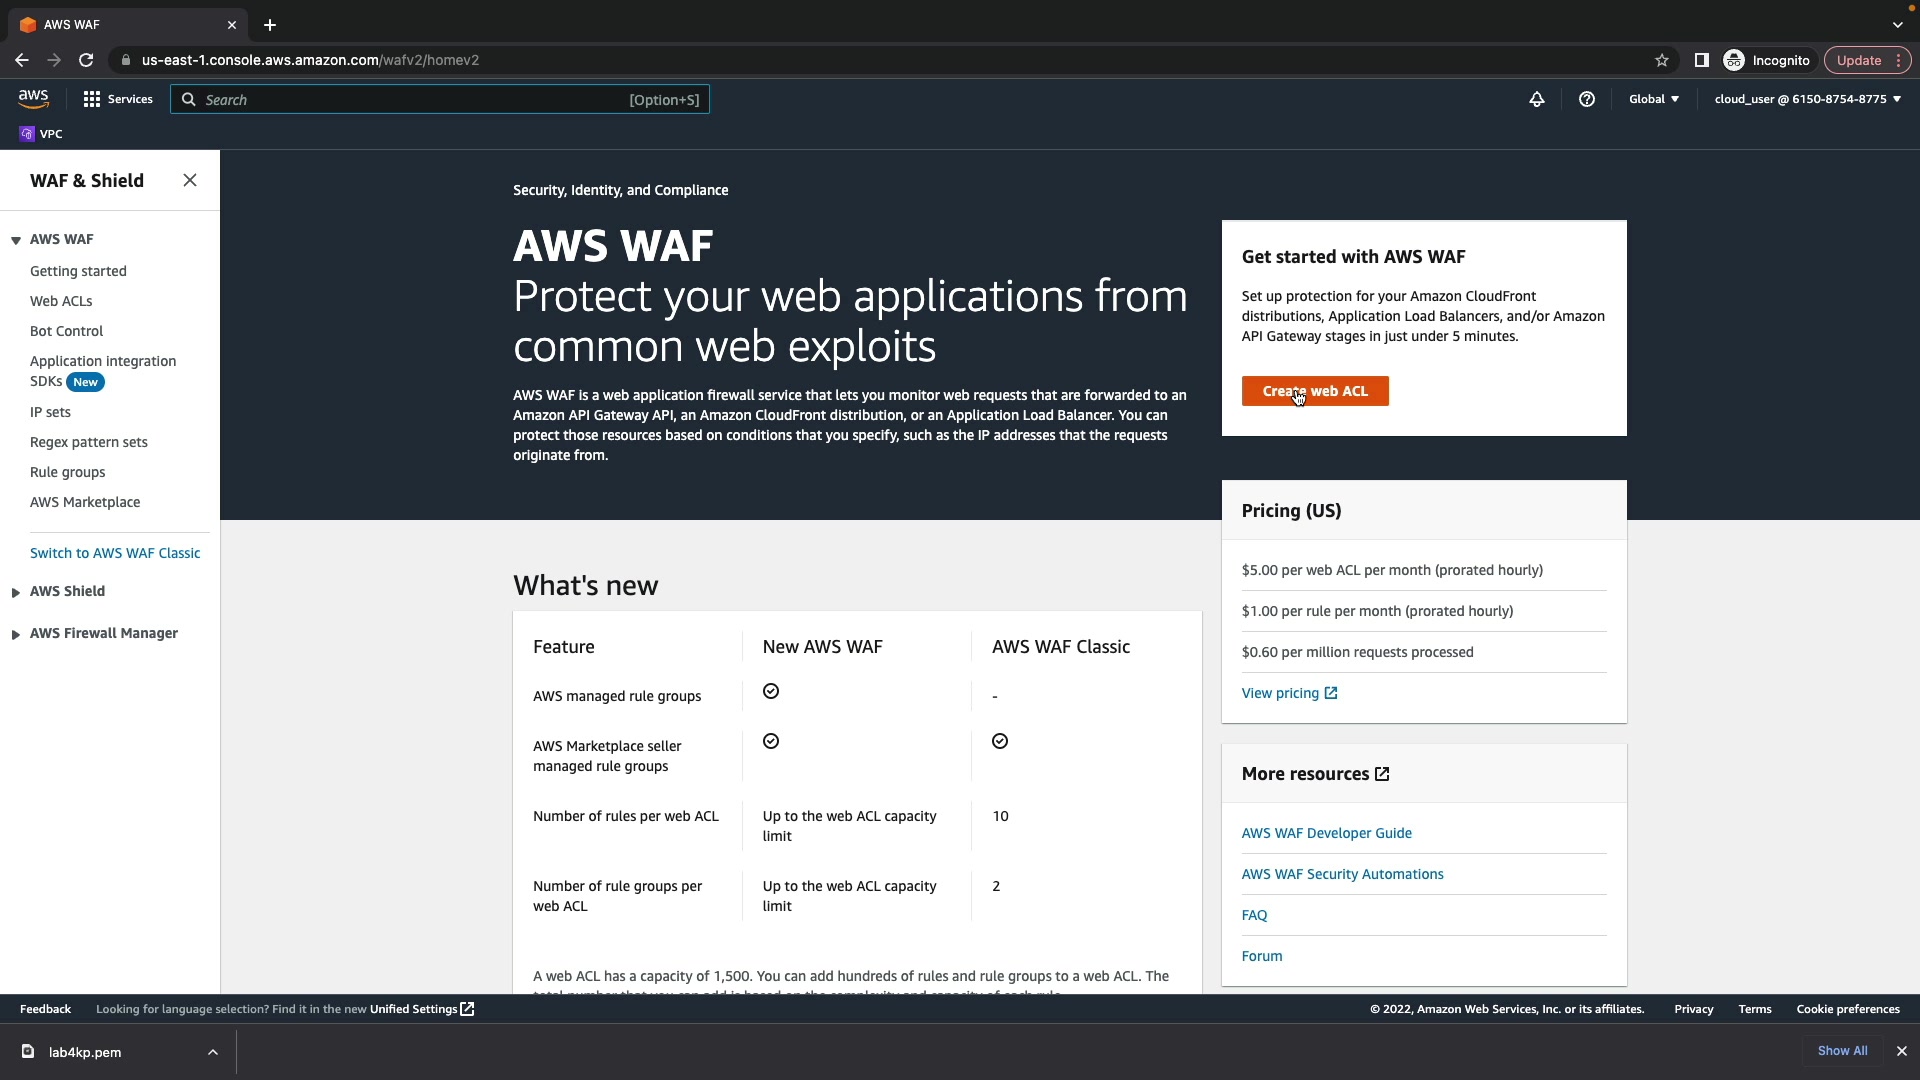This screenshot has height=1080, width=1920.
Task: Select IP sets in the sidebar
Action: pos(50,412)
